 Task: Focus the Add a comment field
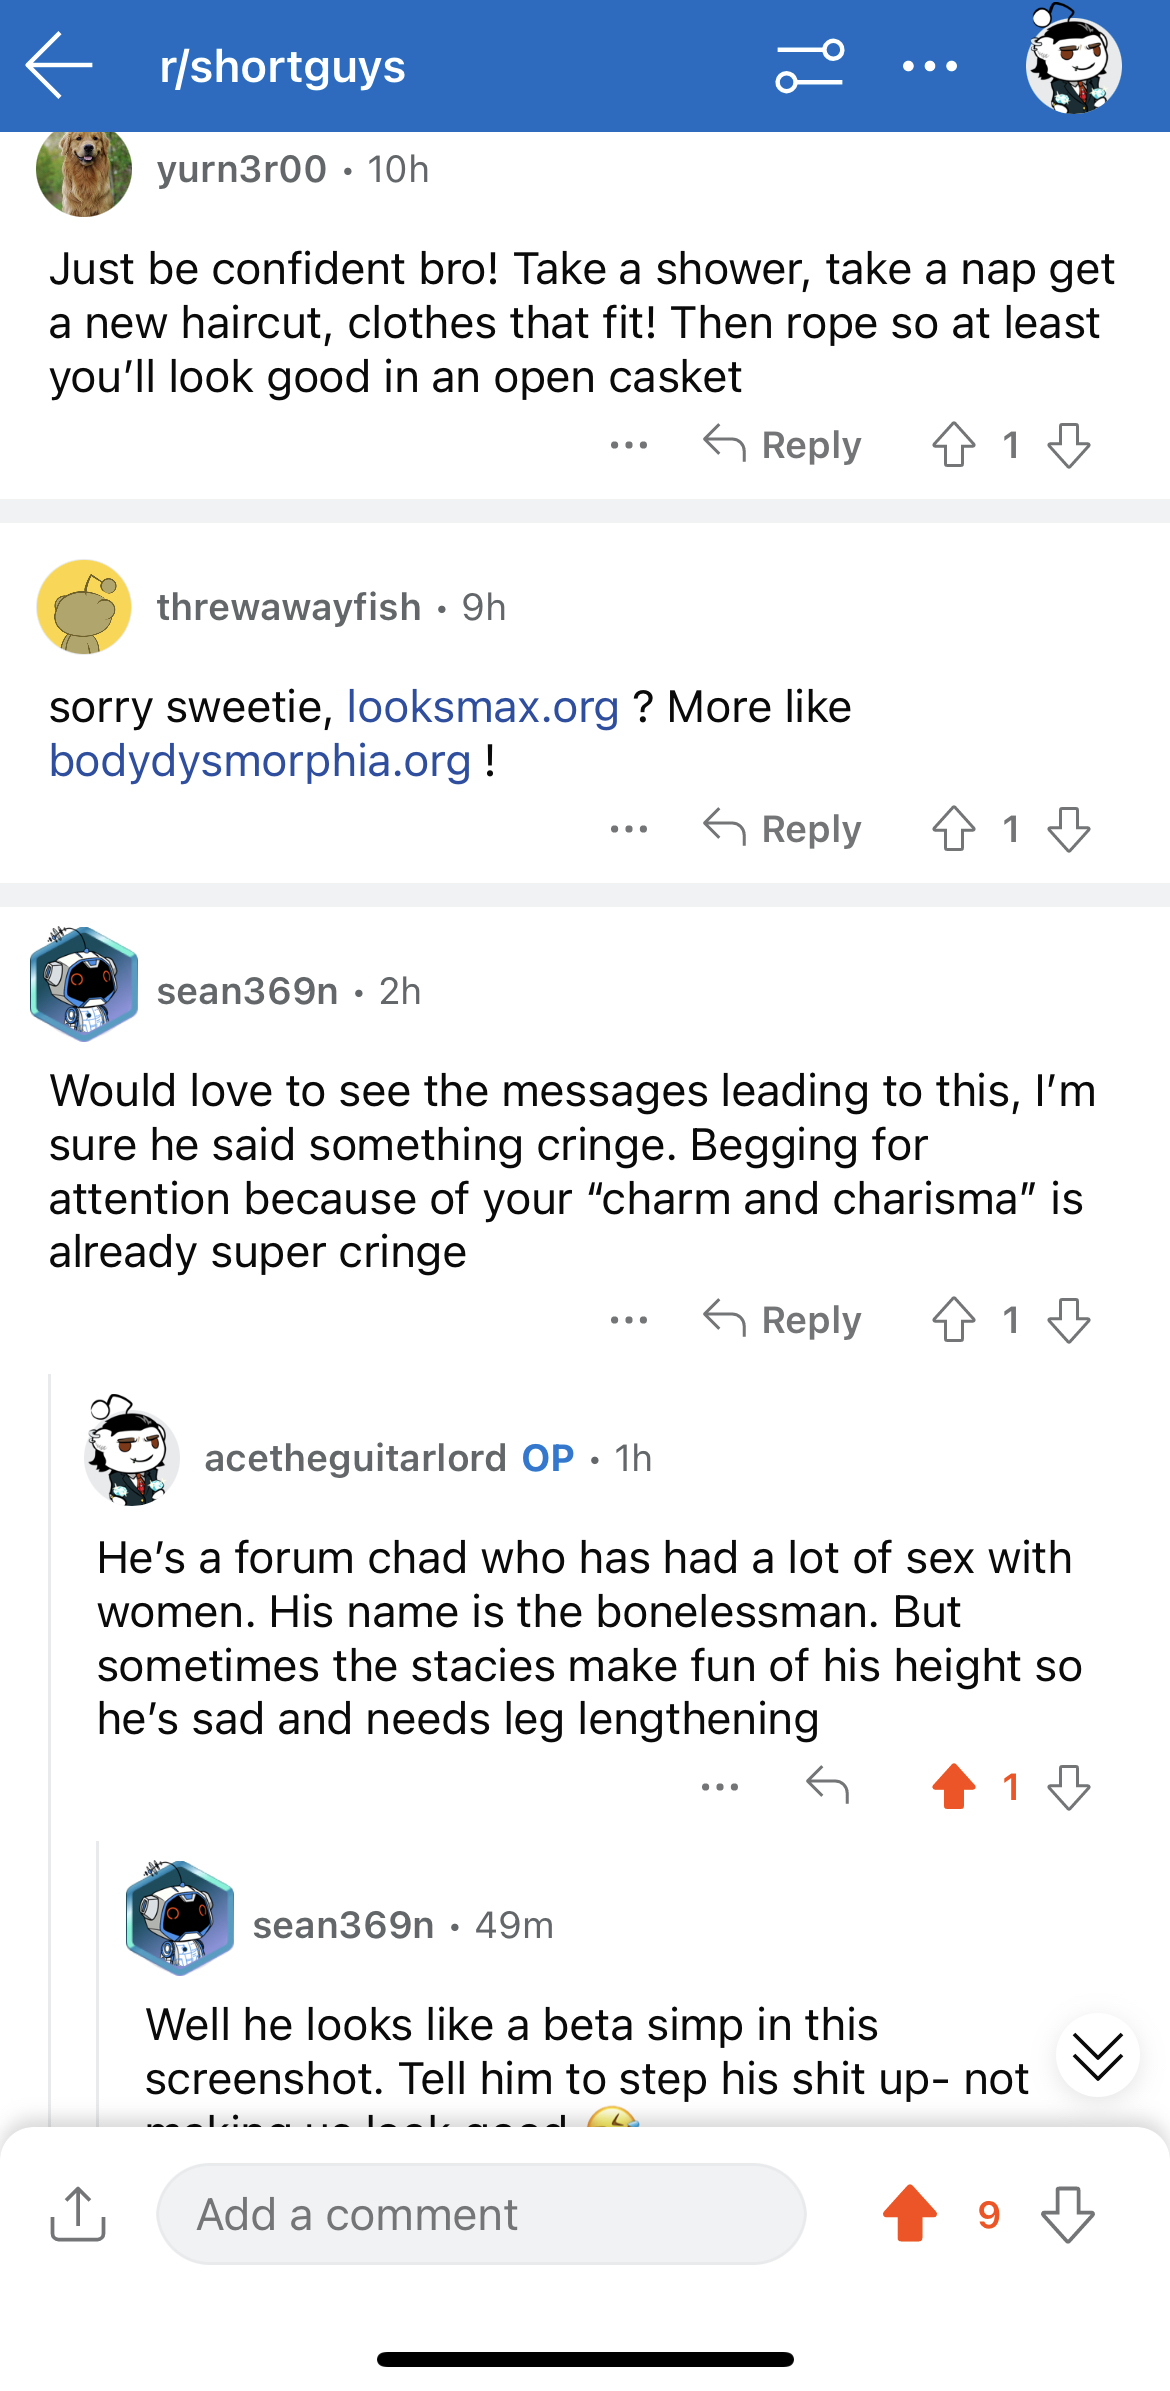[481, 2214]
